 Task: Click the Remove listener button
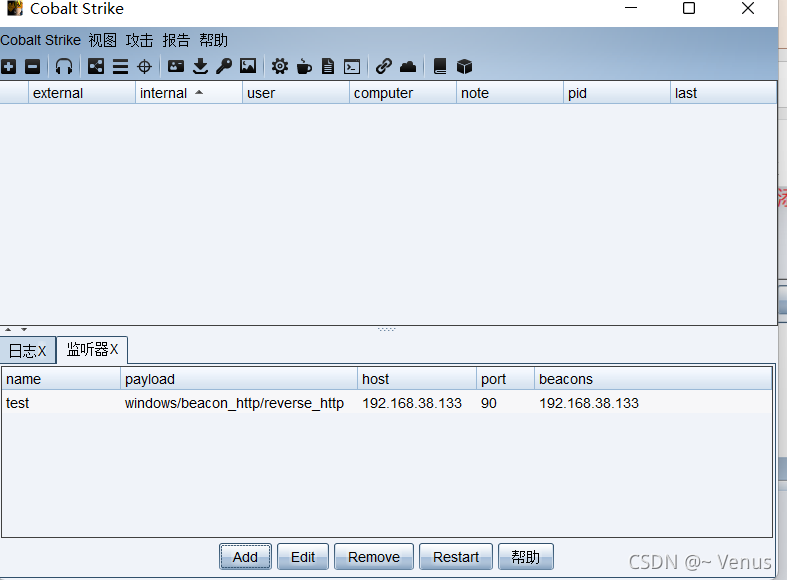pos(374,557)
